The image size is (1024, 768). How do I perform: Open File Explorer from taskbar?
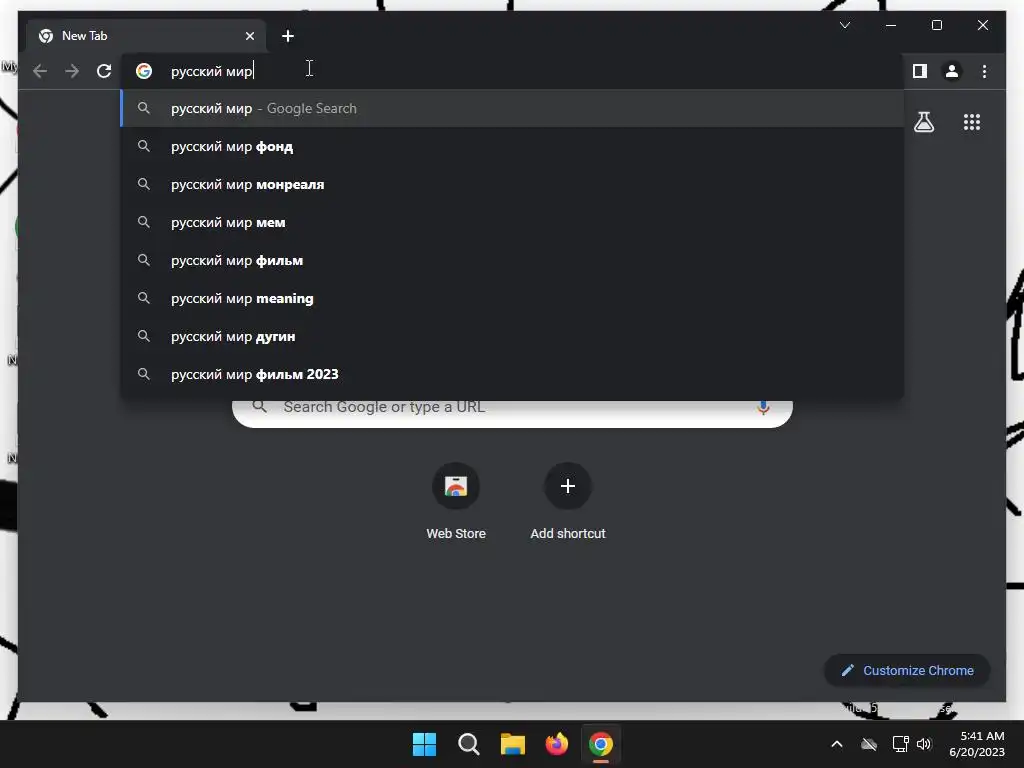[513, 744]
